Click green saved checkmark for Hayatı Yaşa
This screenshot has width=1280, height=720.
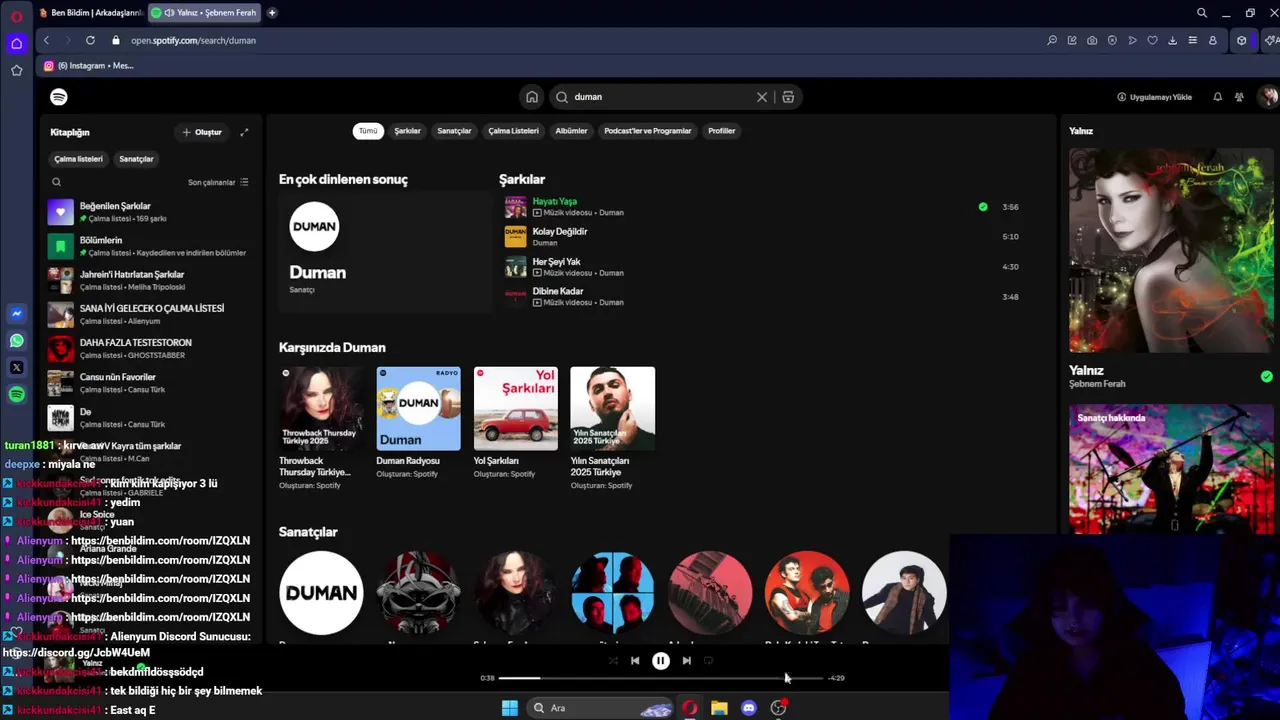point(983,207)
